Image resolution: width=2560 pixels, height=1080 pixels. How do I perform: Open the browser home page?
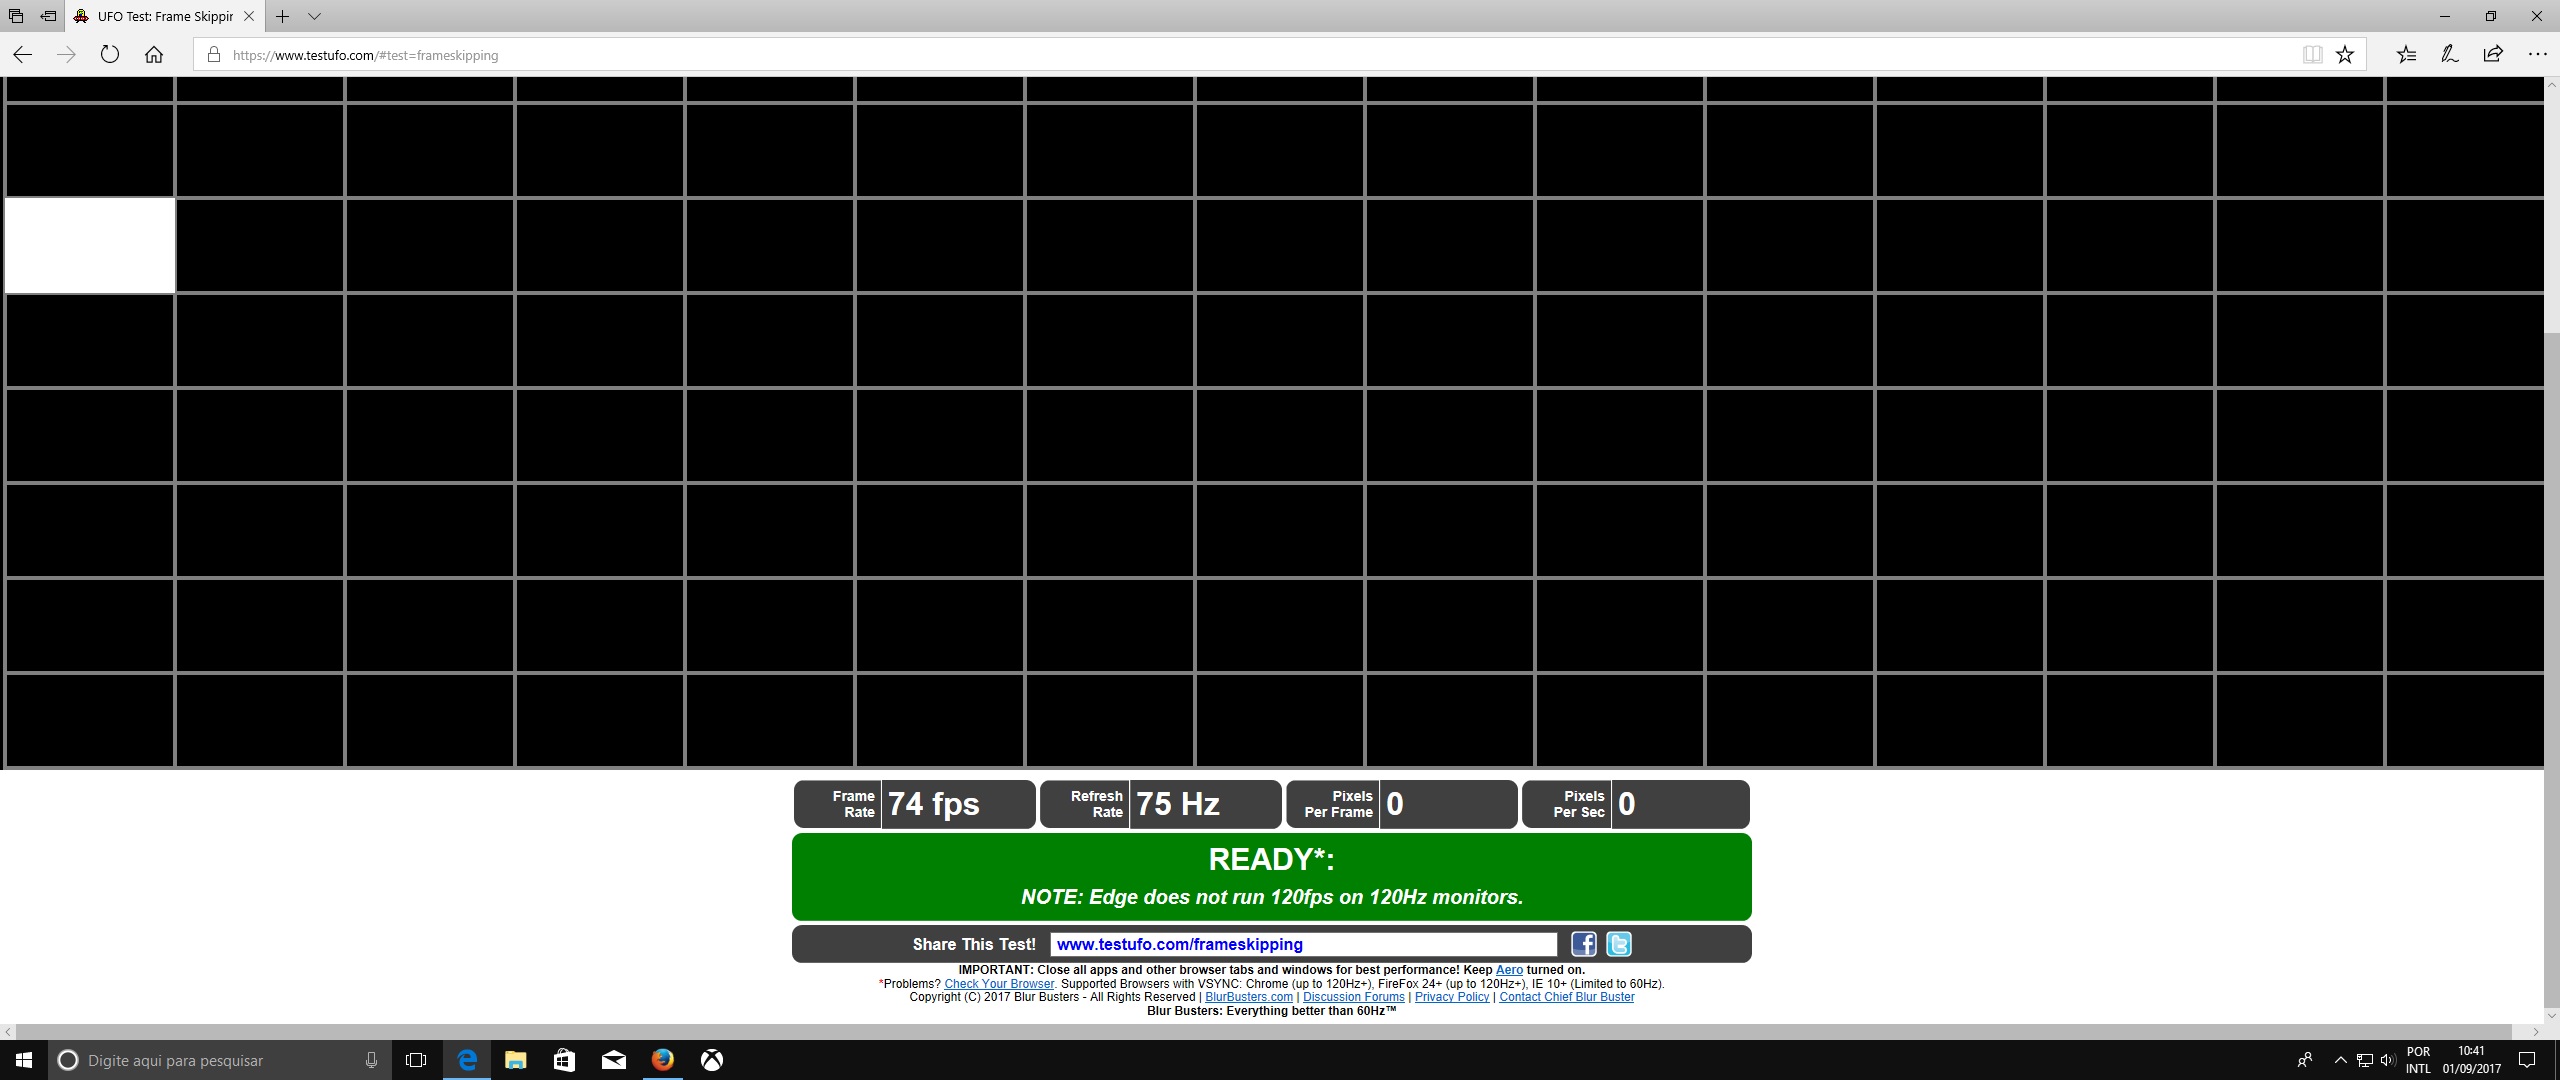154,55
